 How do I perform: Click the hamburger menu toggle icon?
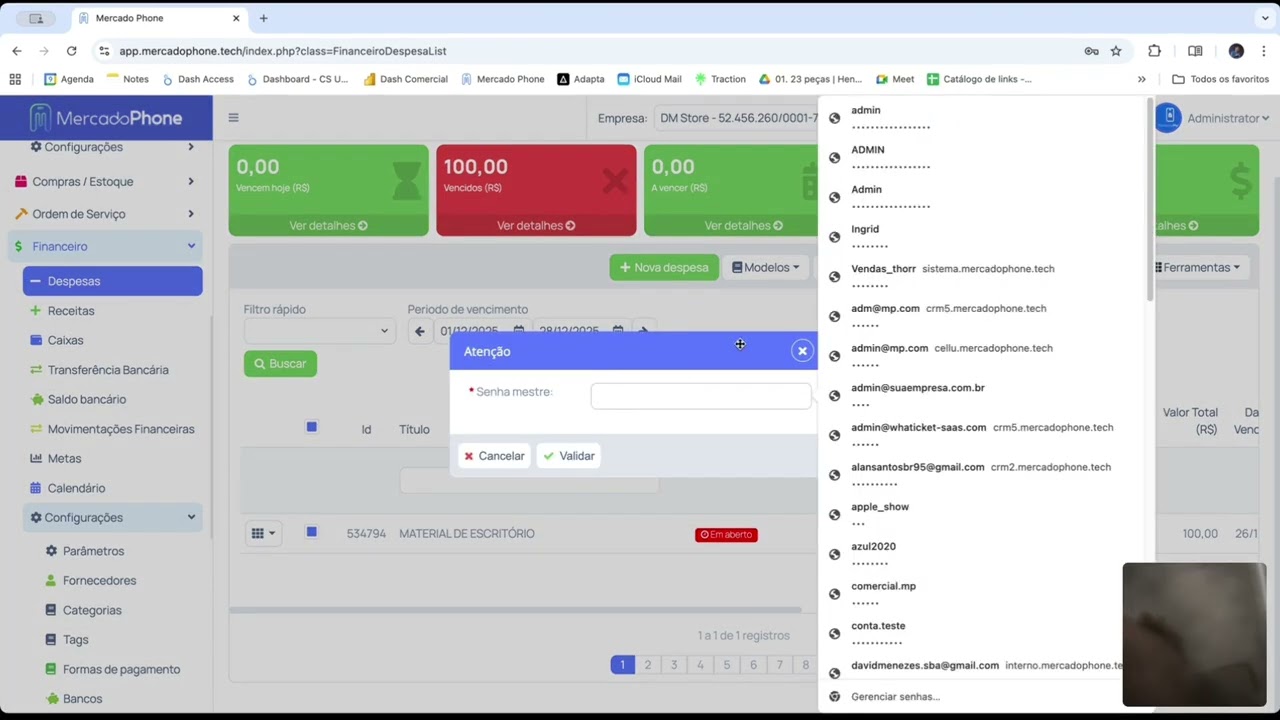click(233, 118)
